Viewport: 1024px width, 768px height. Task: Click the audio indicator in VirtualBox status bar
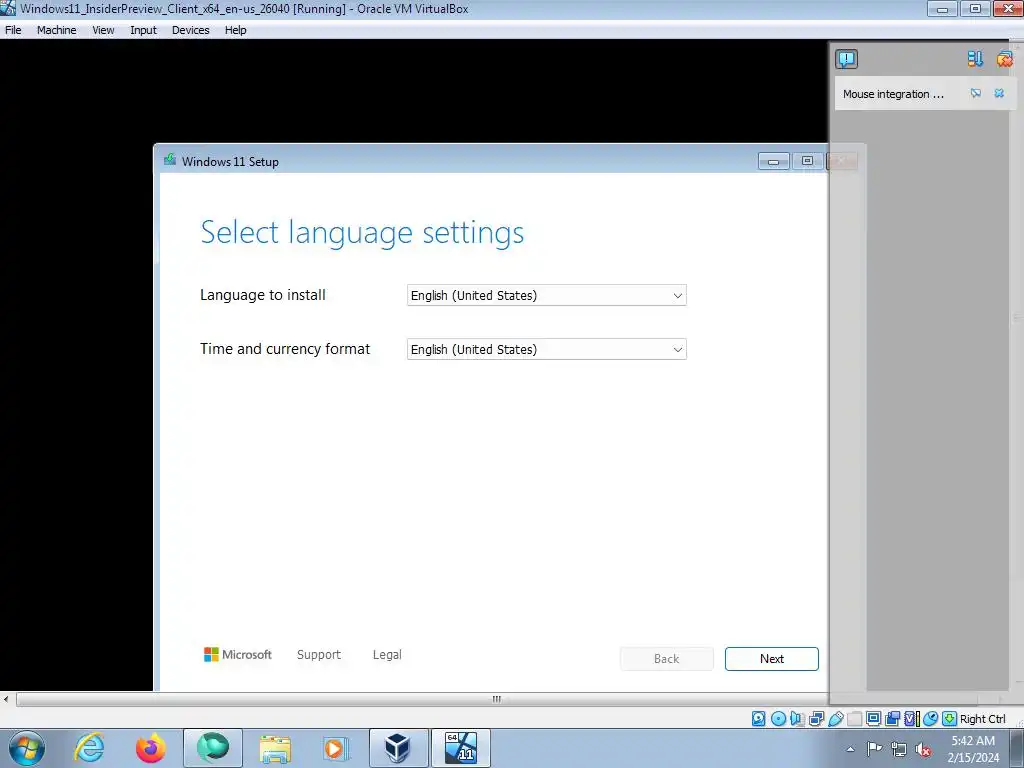click(x=797, y=719)
